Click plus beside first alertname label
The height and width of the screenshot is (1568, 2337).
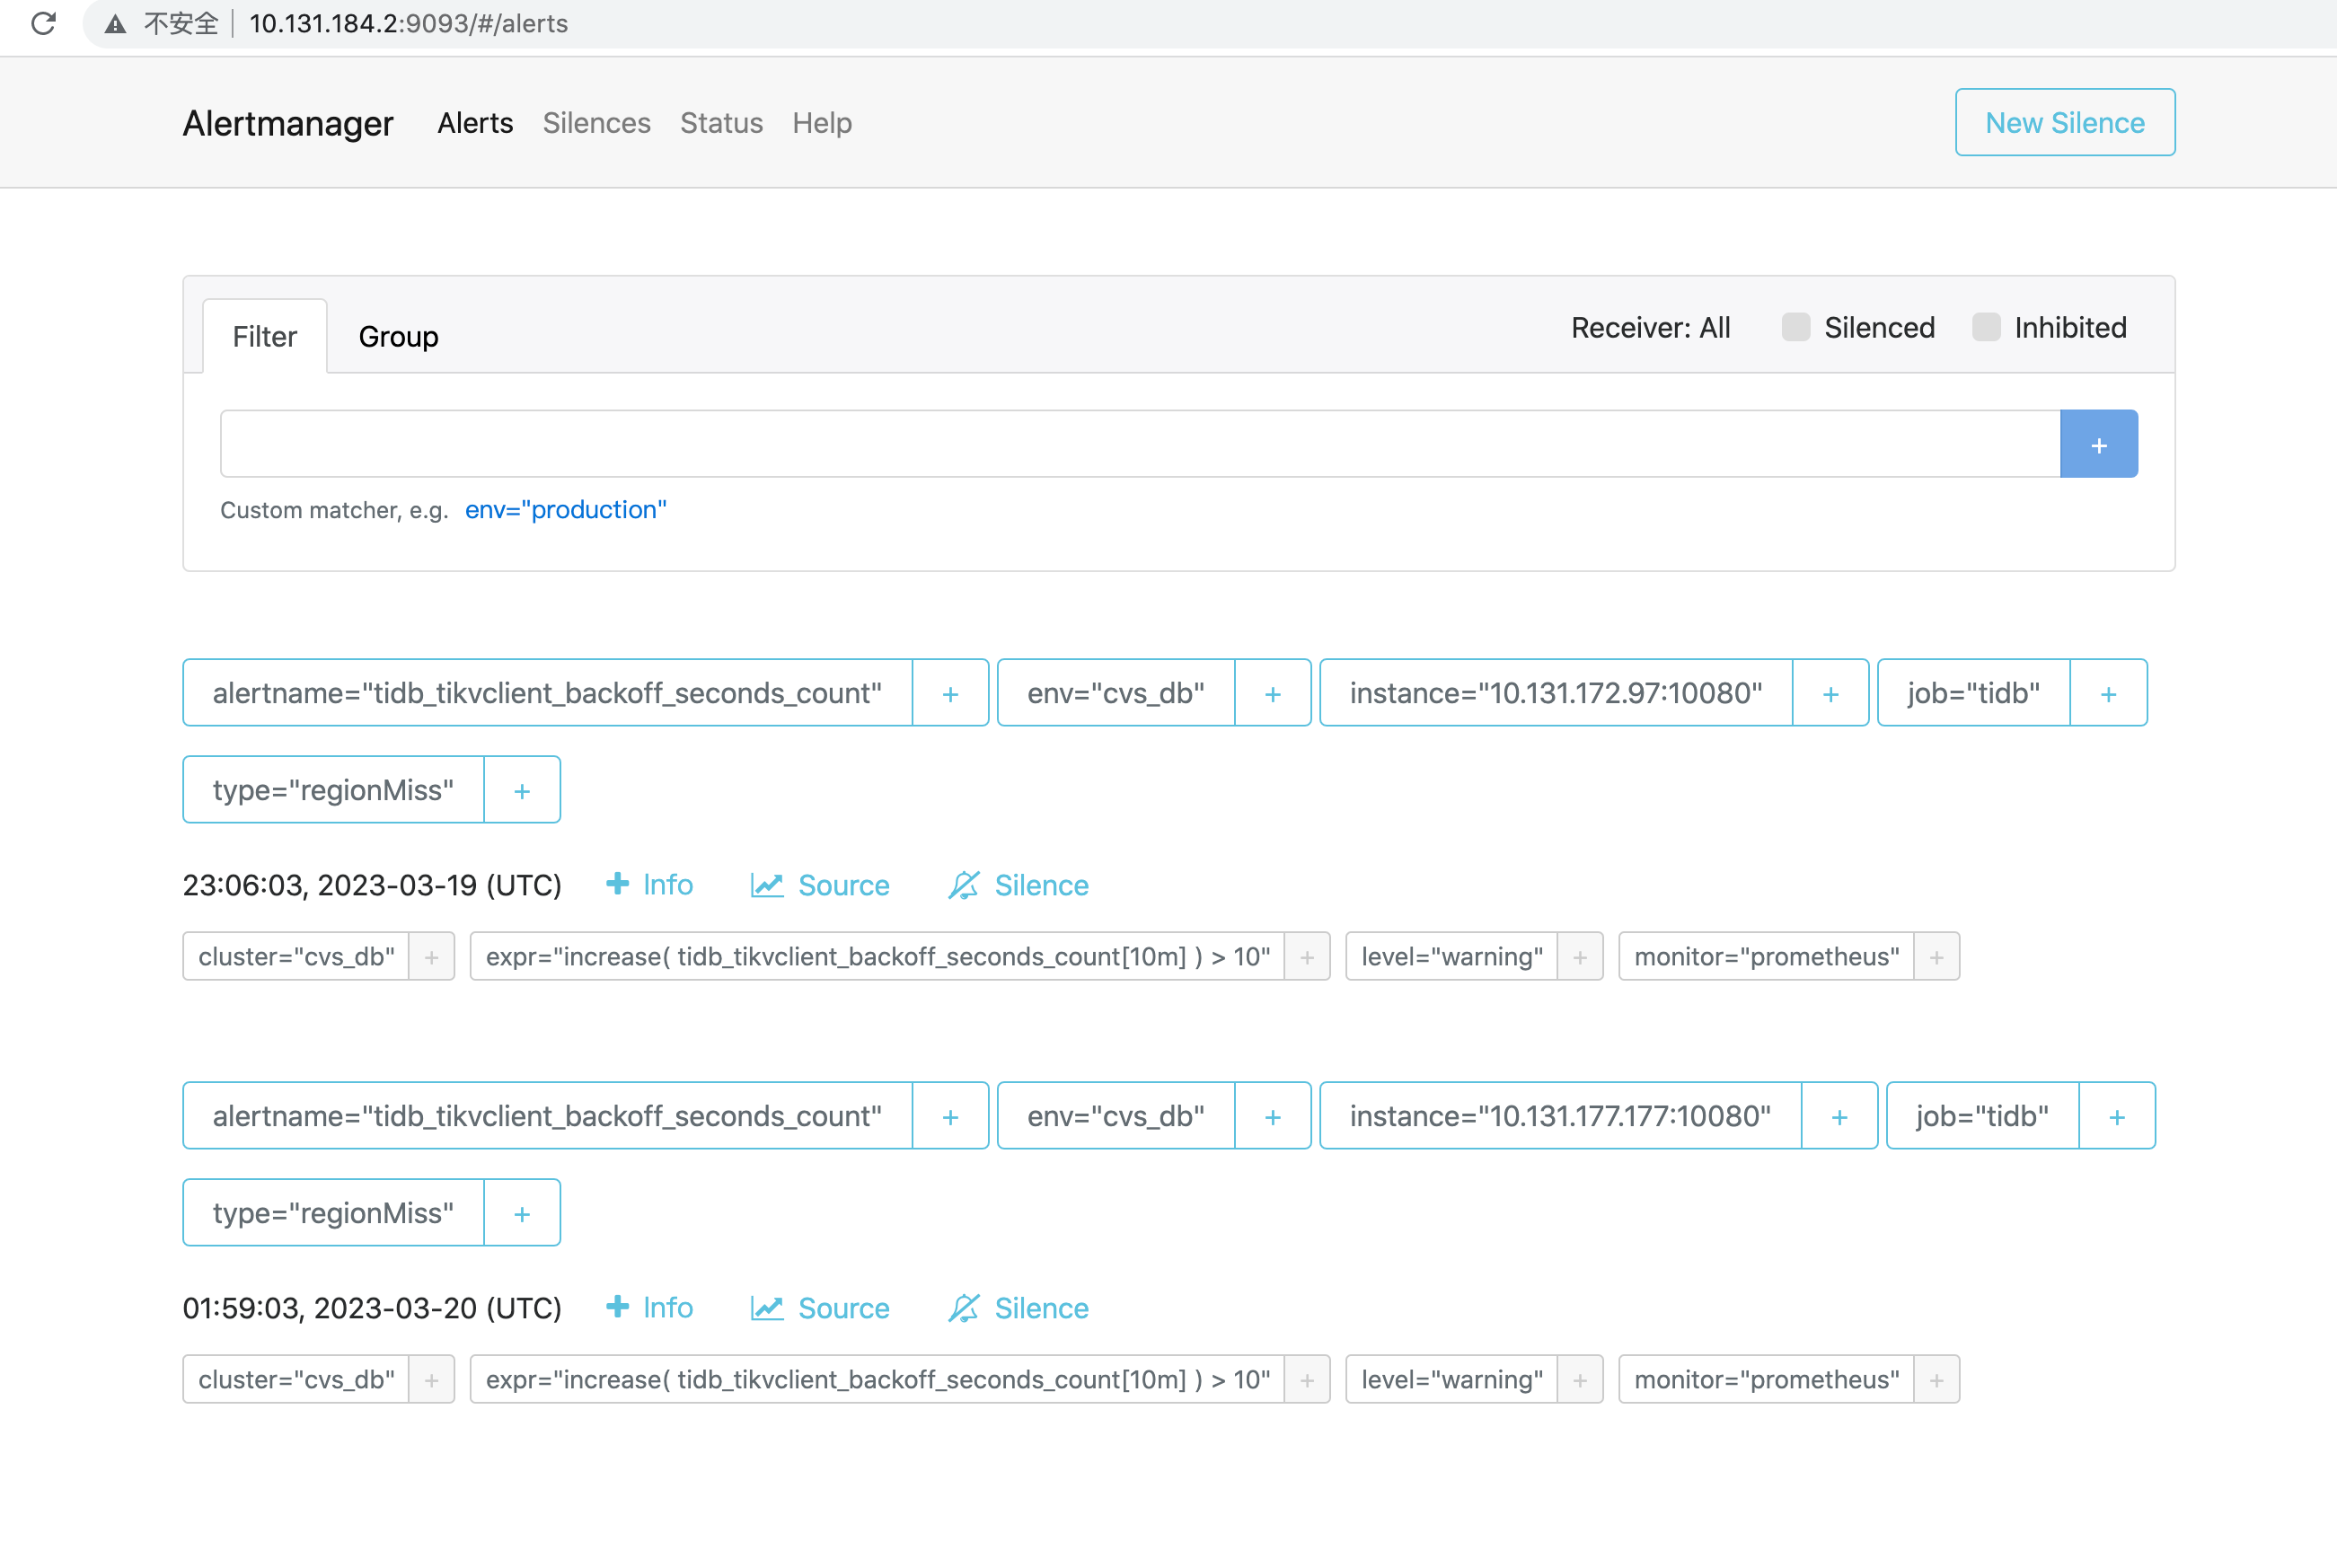pyautogui.click(x=950, y=693)
